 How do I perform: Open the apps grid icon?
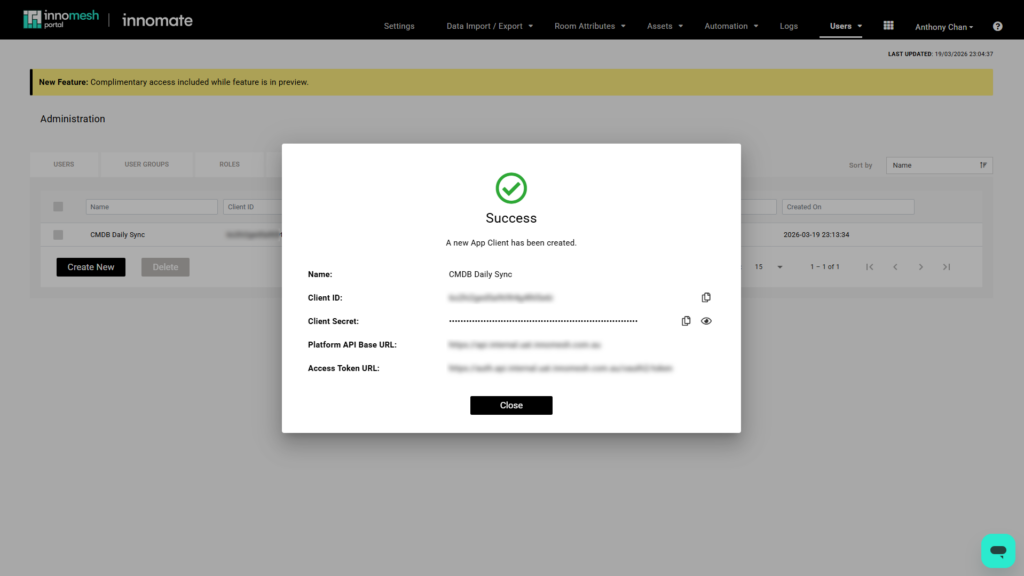click(x=889, y=26)
